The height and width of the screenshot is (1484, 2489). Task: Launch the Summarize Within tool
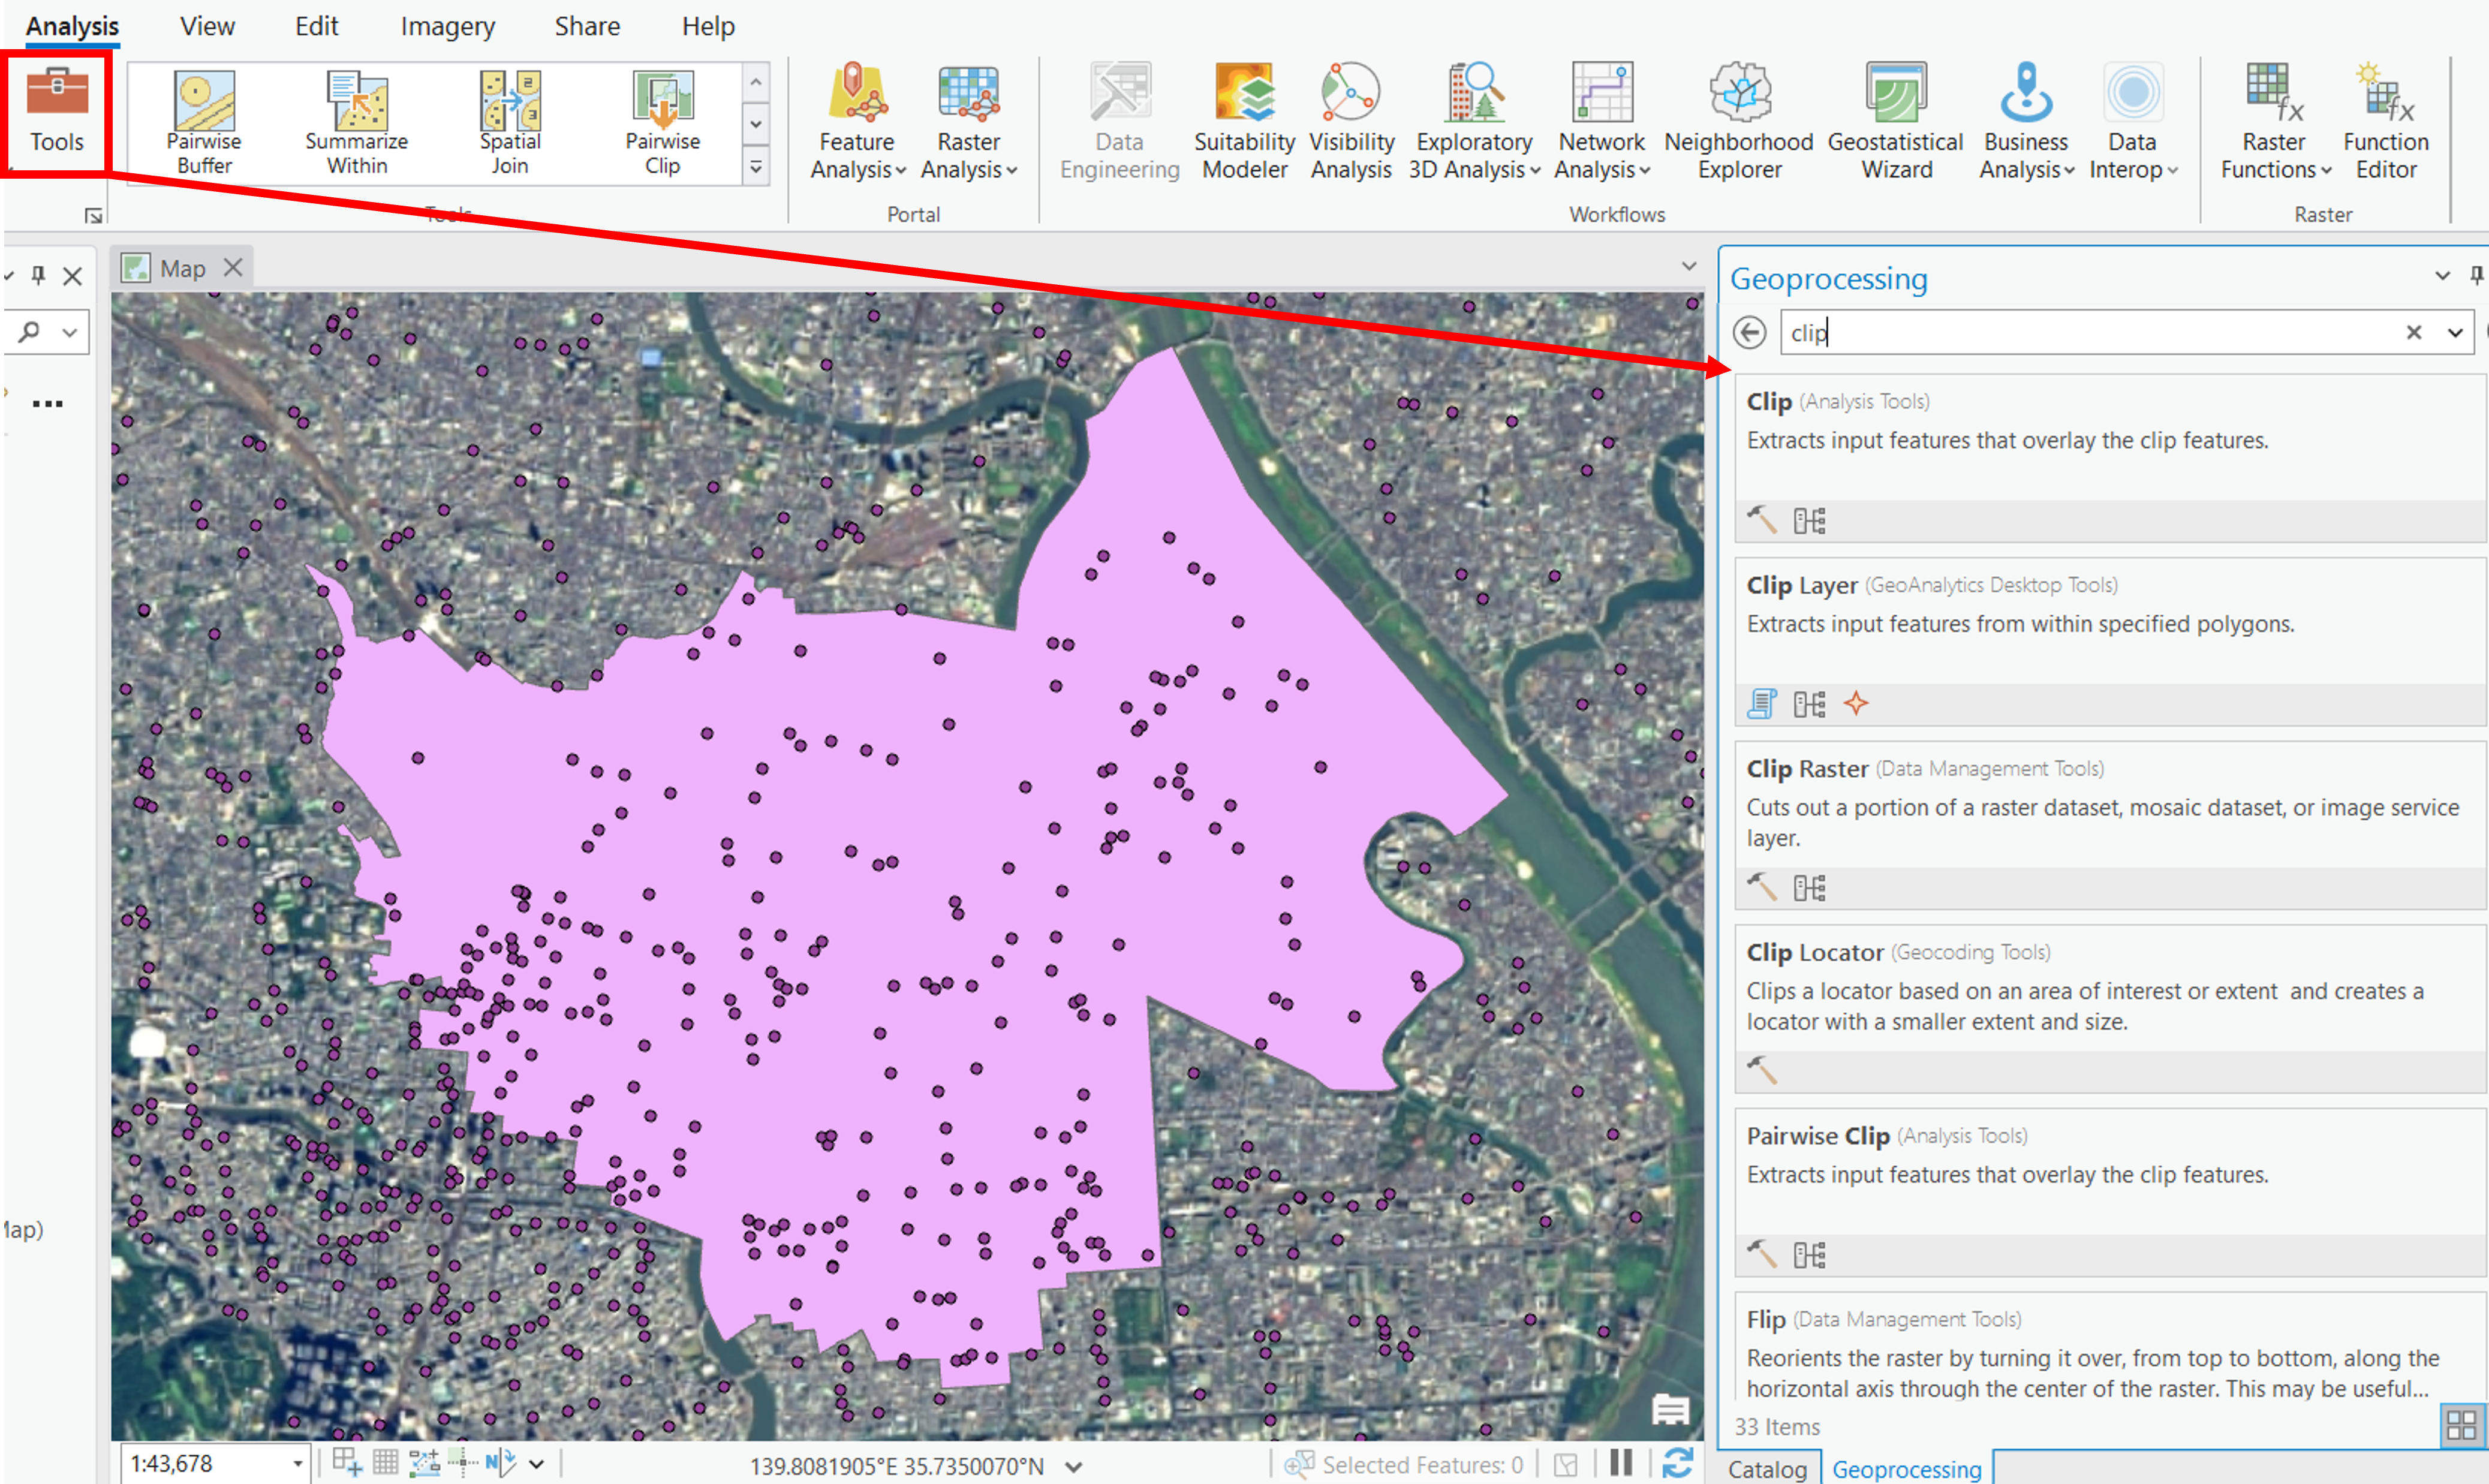tap(357, 123)
